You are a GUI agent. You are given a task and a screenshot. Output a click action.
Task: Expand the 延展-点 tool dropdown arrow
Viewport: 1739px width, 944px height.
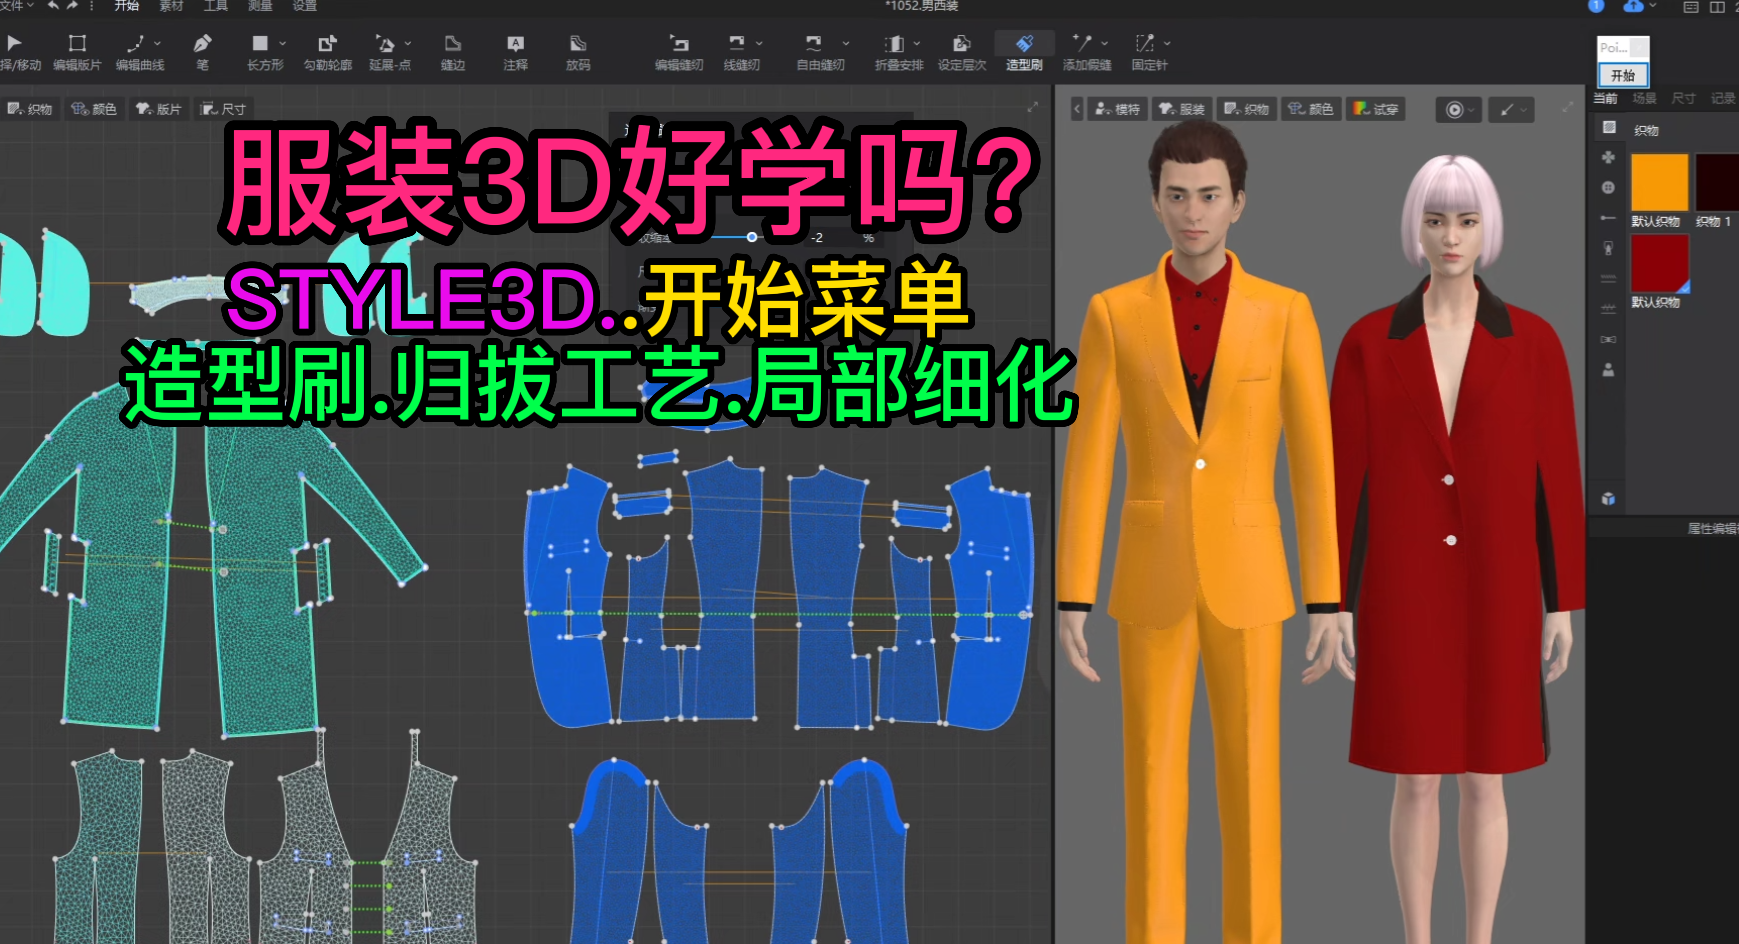(x=408, y=43)
